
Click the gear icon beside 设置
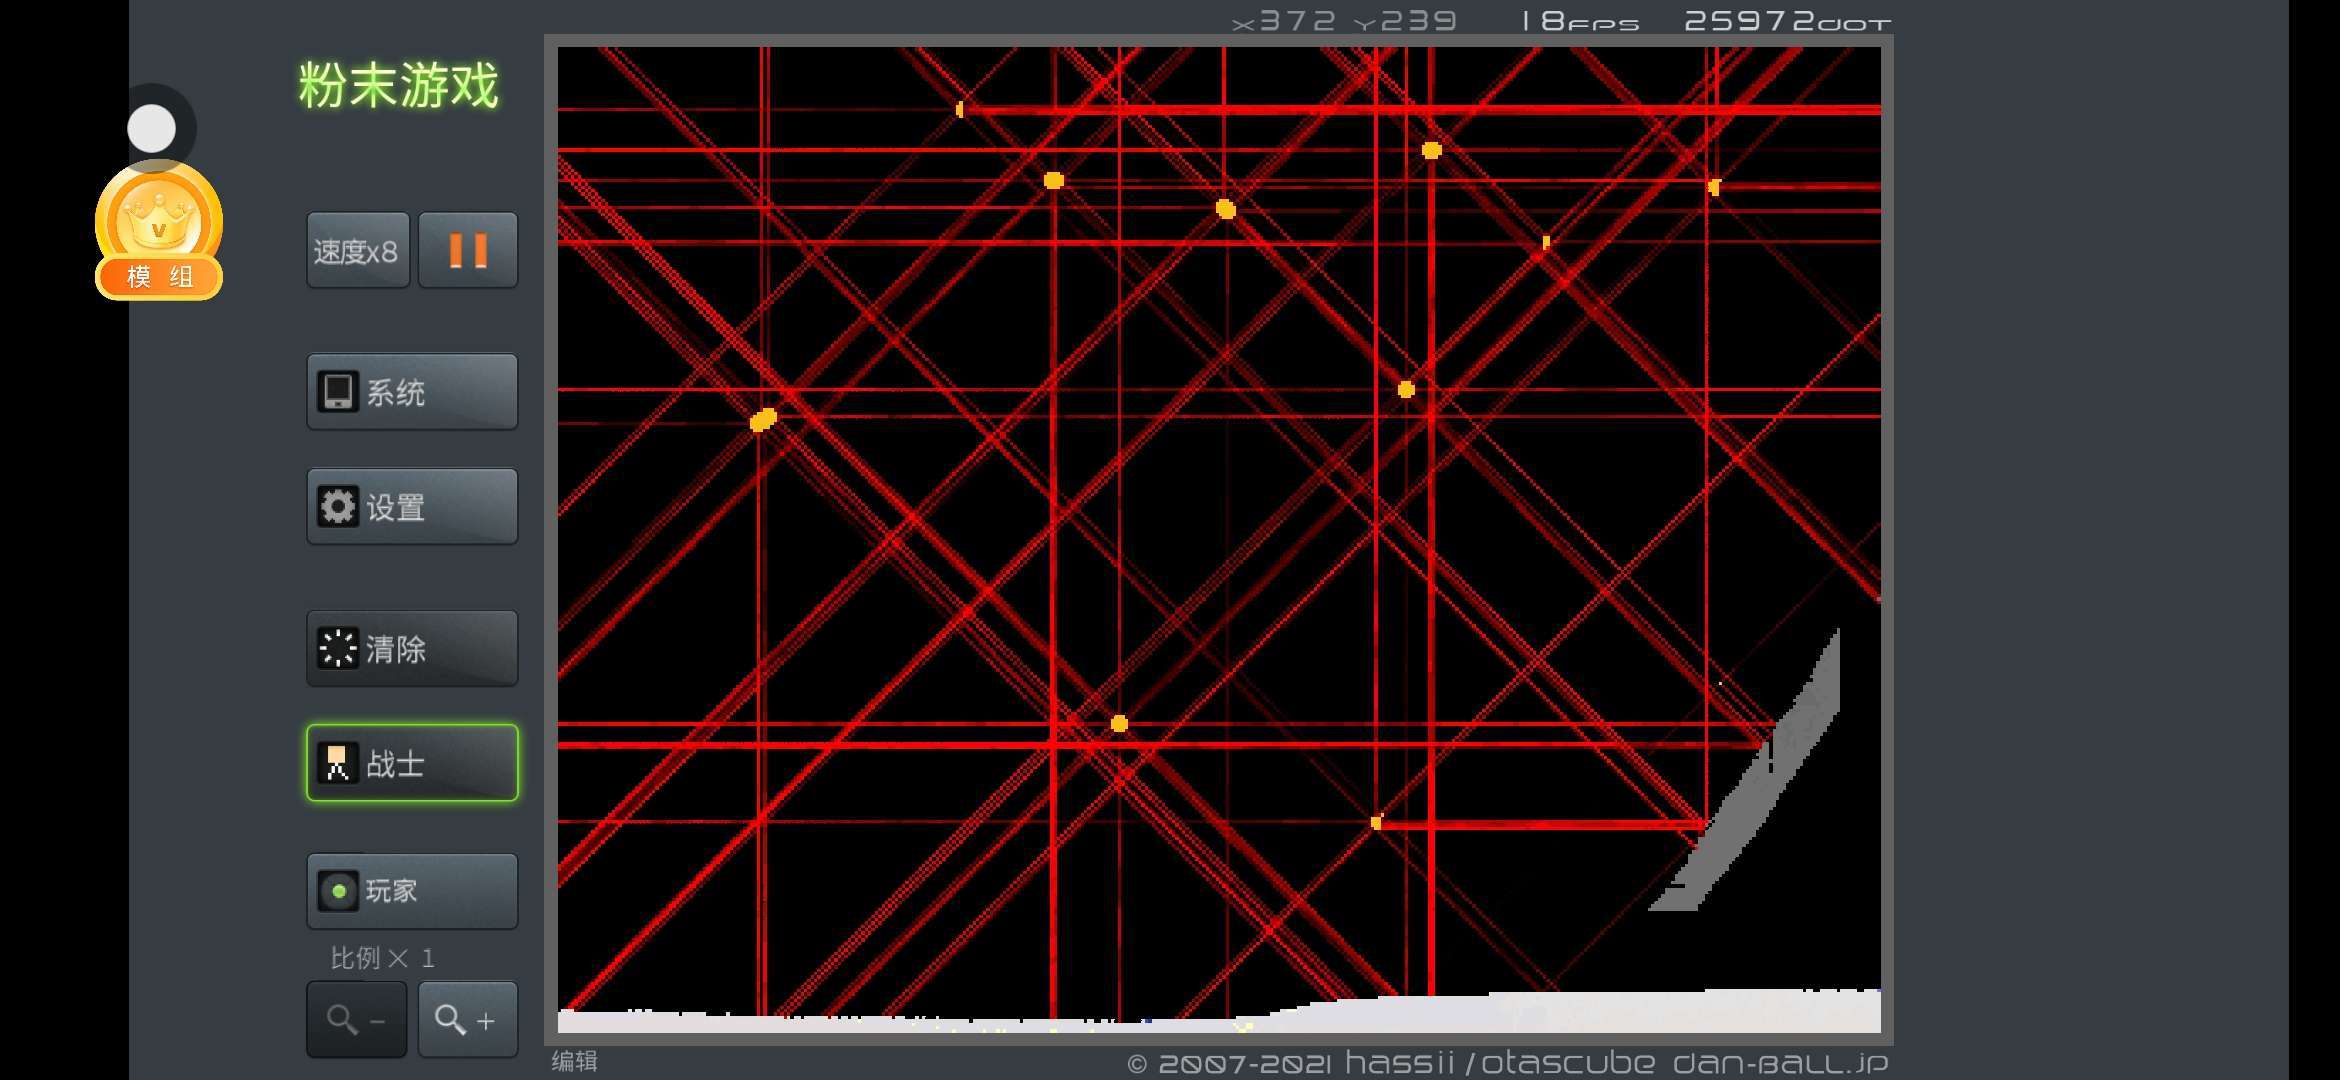(338, 507)
